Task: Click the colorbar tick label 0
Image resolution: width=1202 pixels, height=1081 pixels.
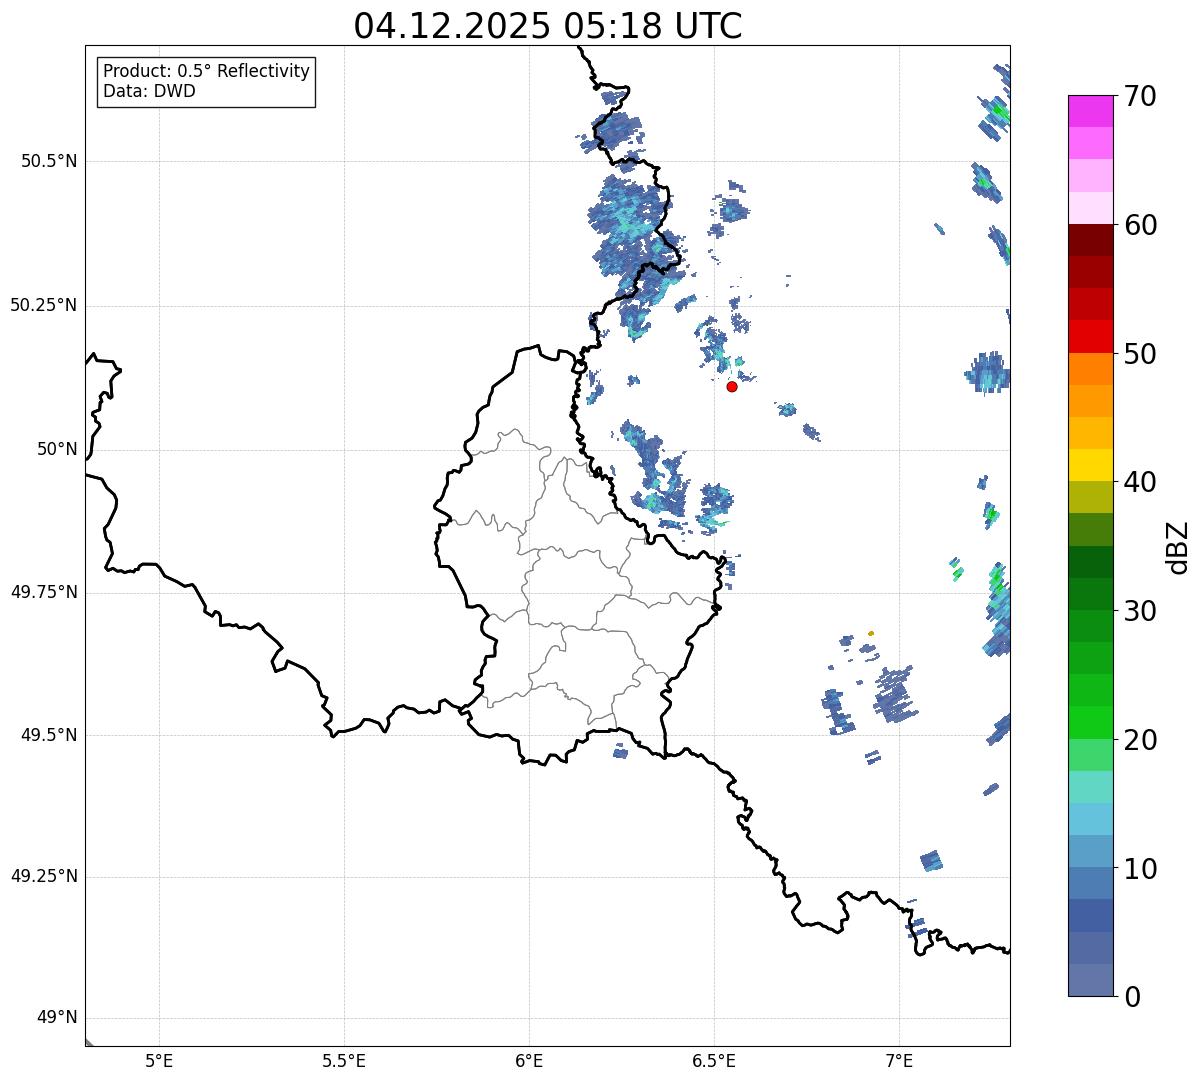Action: tap(1132, 996)
